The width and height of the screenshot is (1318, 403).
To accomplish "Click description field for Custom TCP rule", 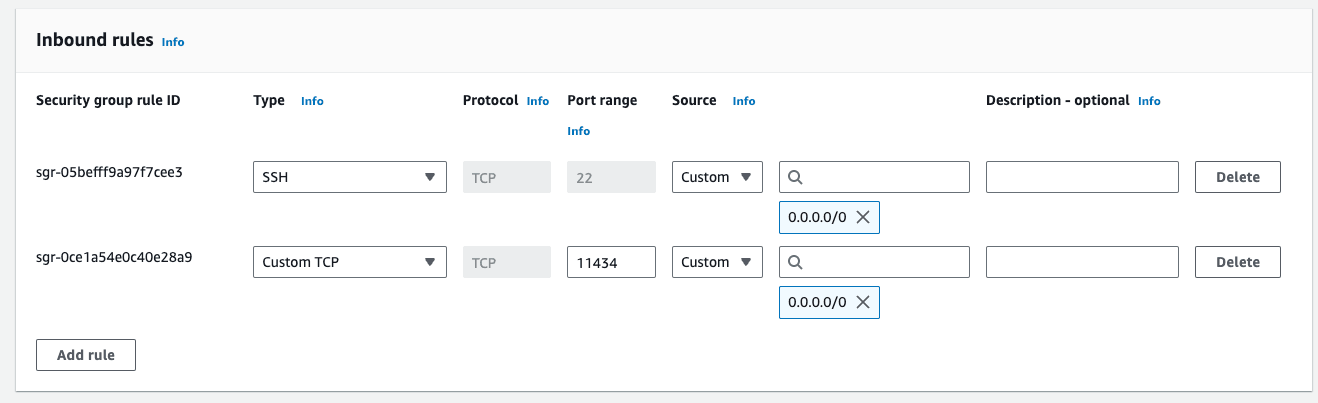I will click(x=1082, y=262).
